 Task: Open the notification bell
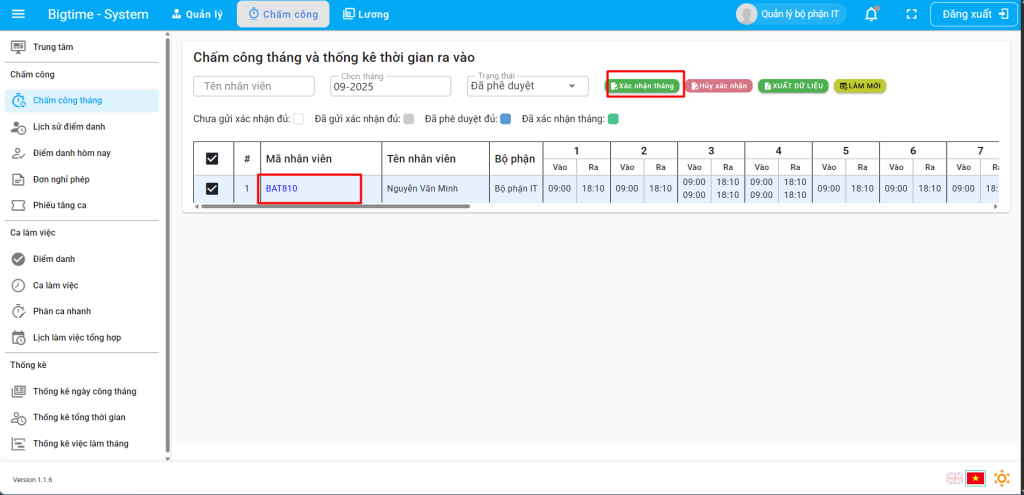click(x=871, y=14)
